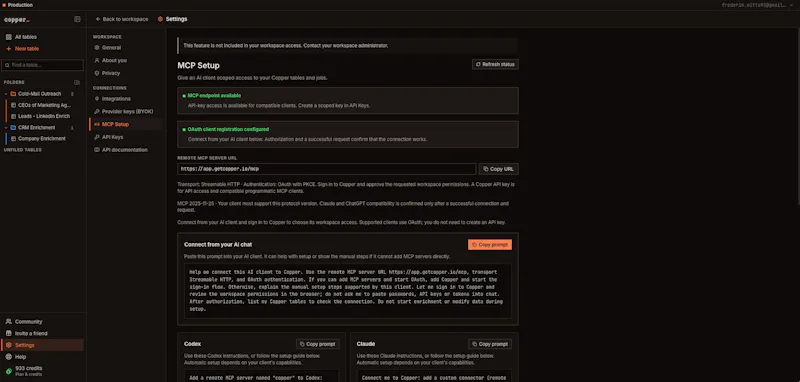The image size is (800, 382).
Task: Click the copper logo
Action: point(17,20)
